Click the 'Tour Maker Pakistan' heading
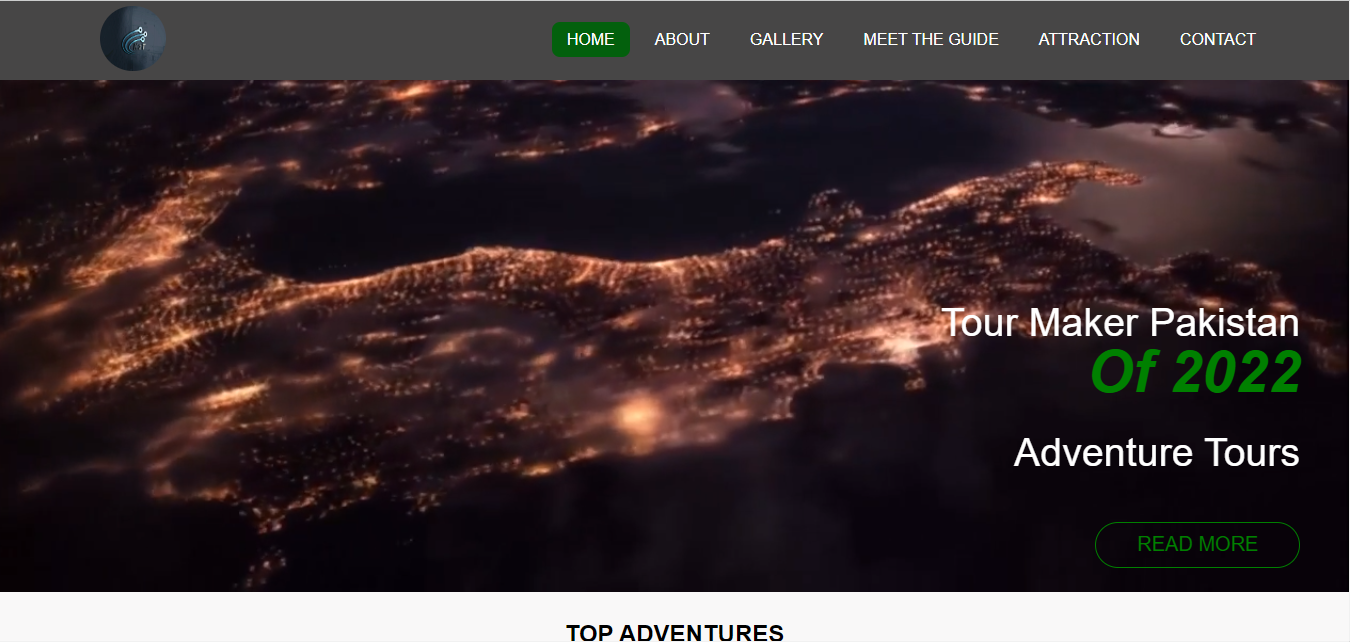The height and width of the screenshot is (642, 1350). click(1120, 322)
